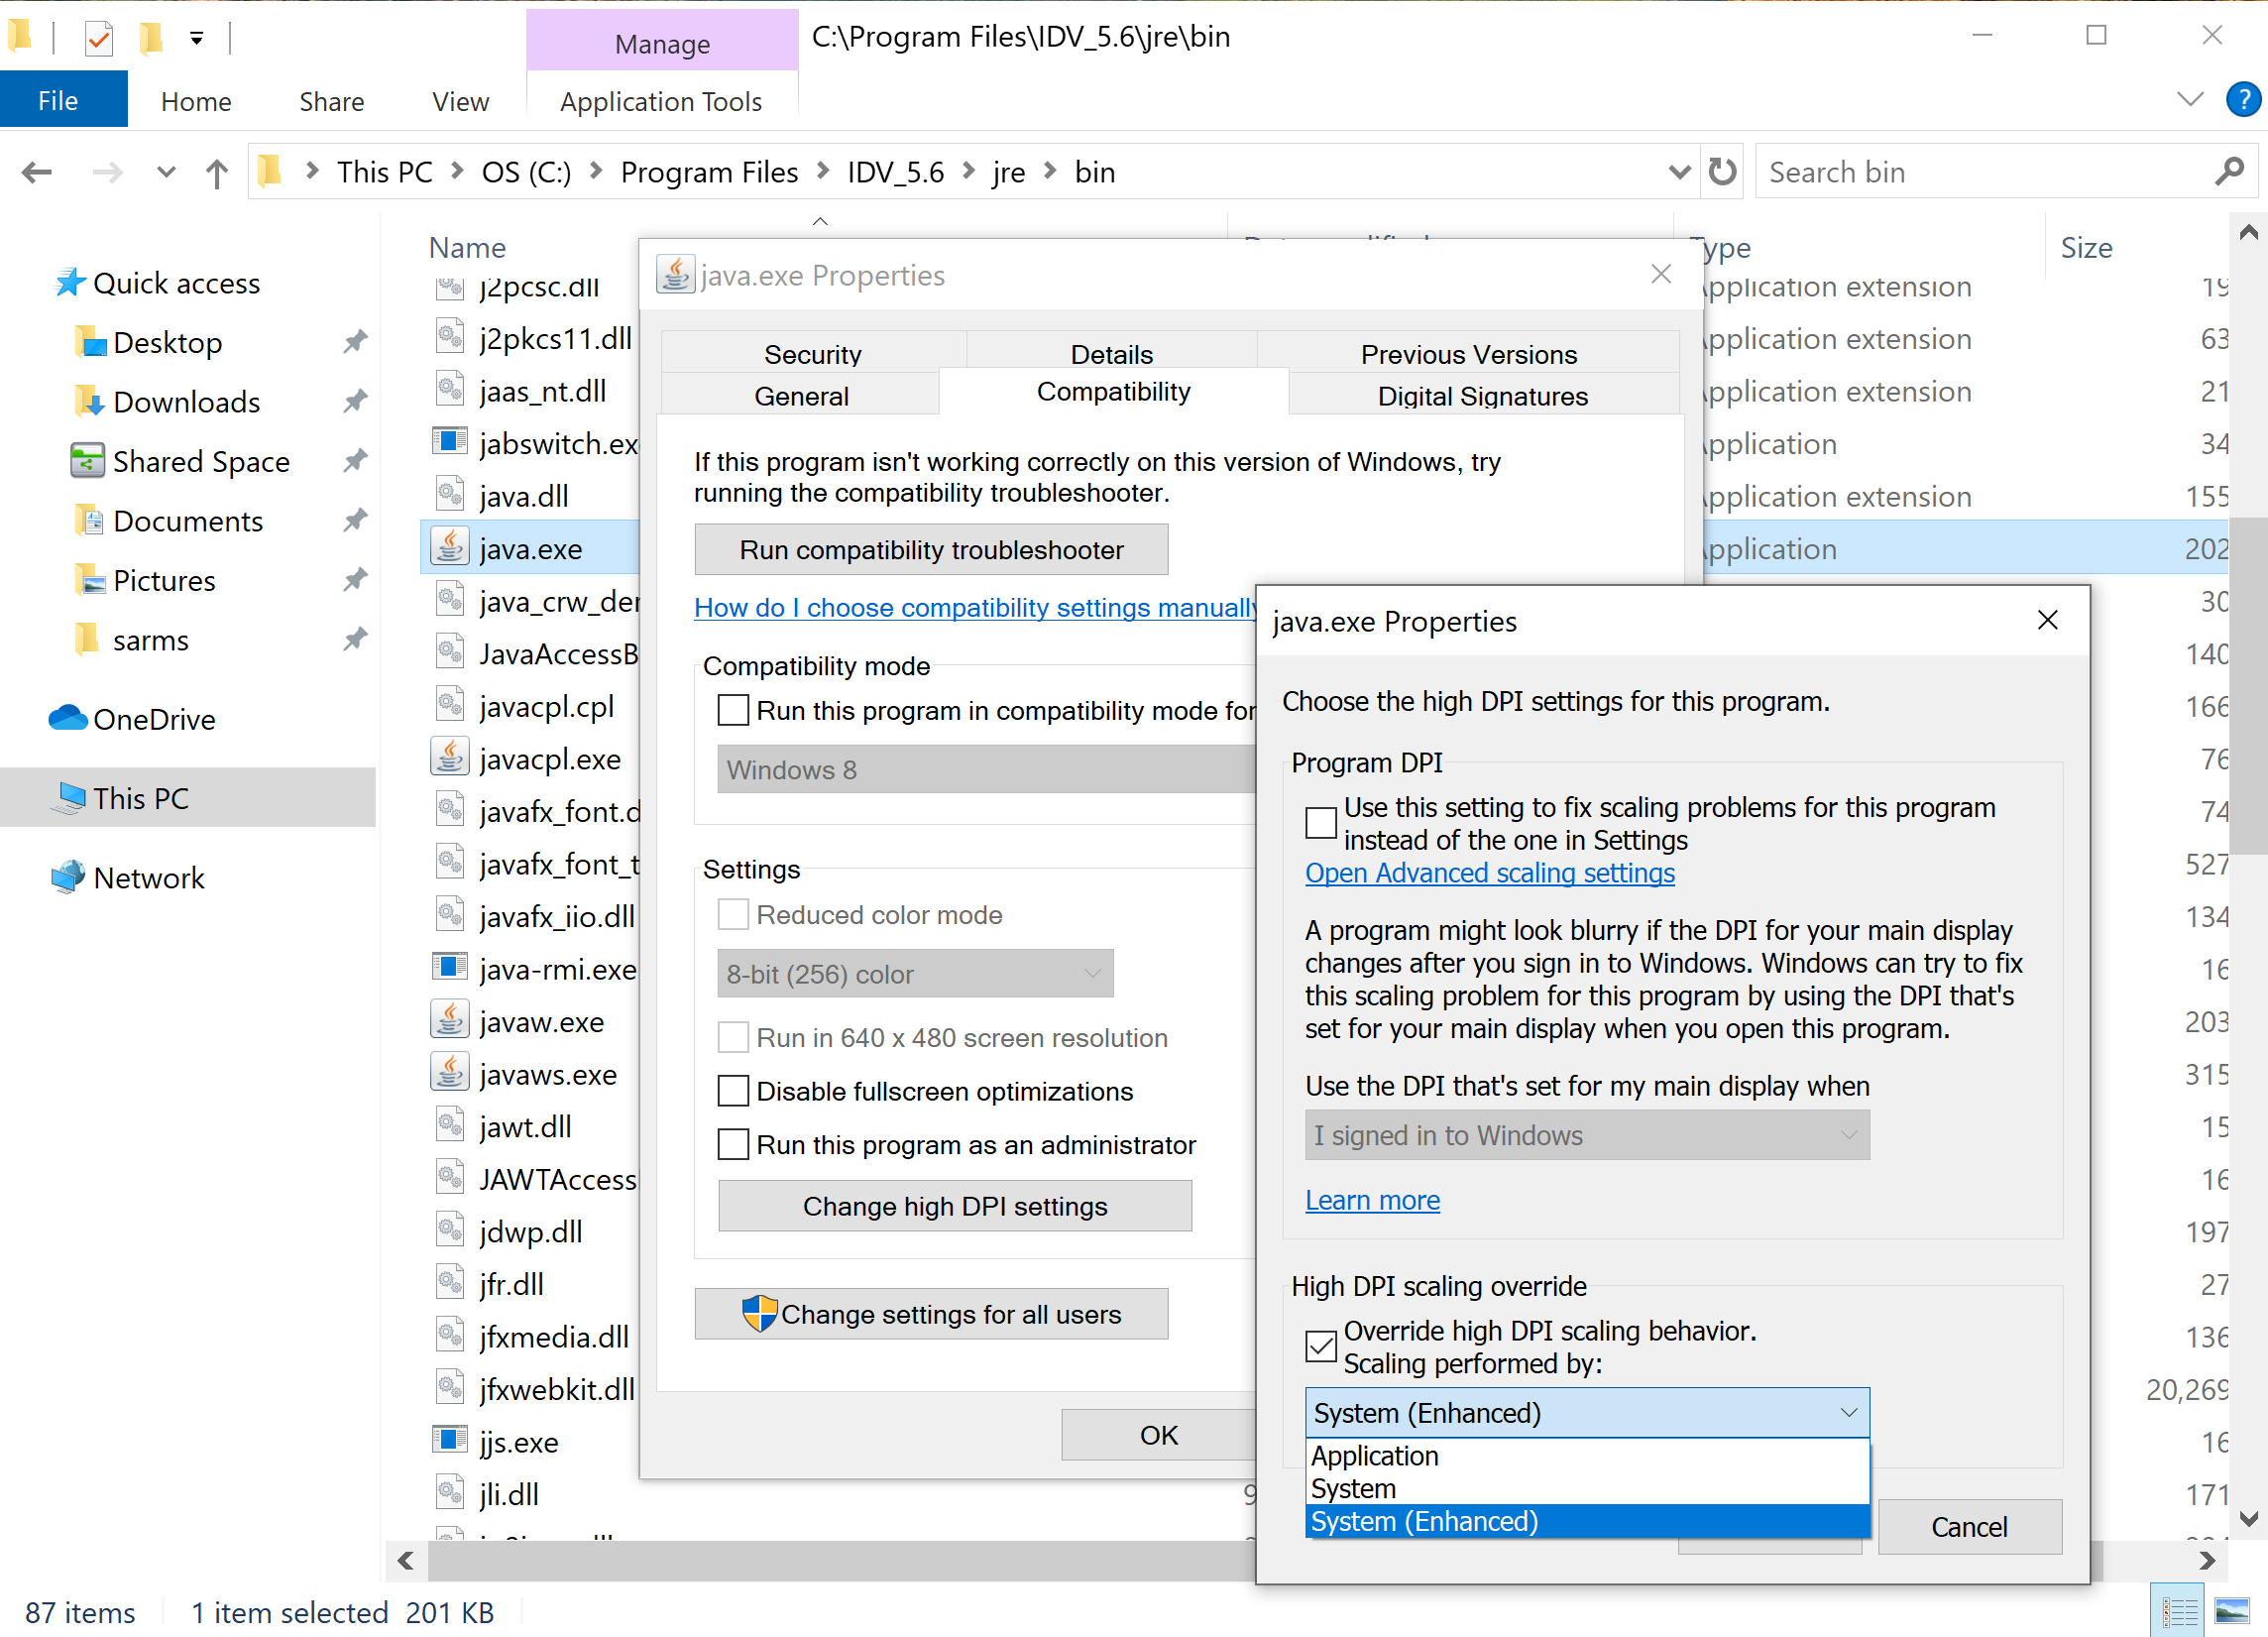Click the Network icon in navigation pane
Image resolution: width=2268 pixels, height=1637 pixels.
click(68, 877)
